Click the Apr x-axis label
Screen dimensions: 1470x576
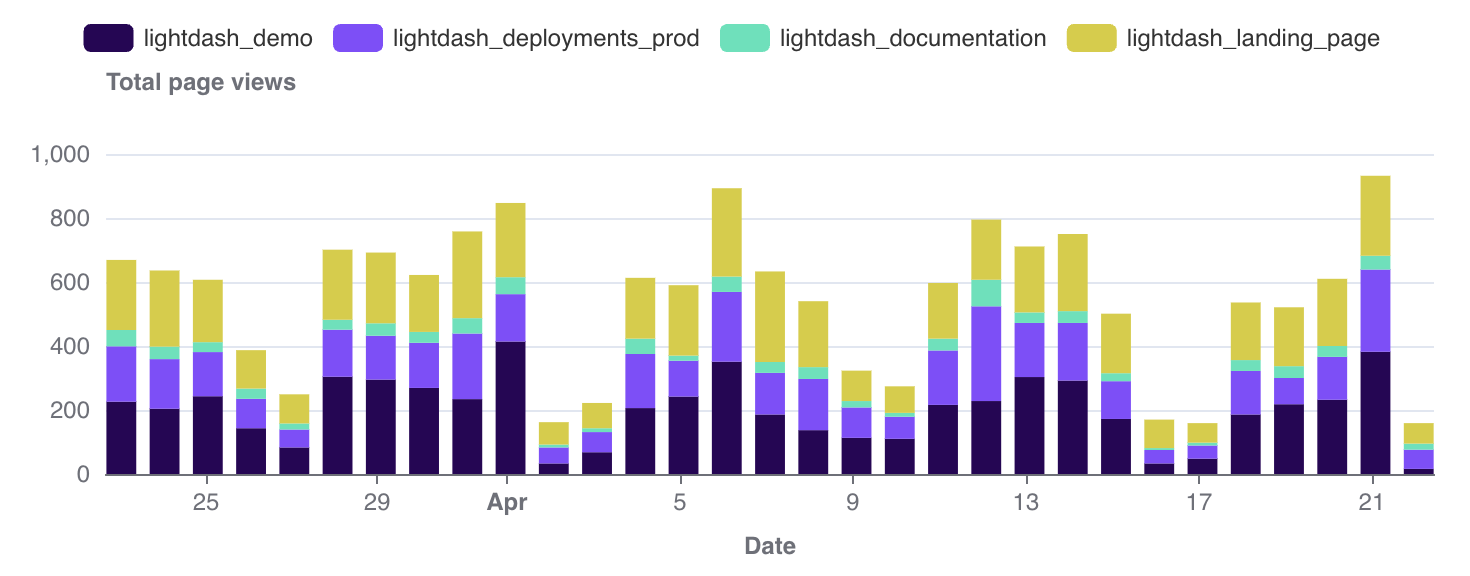pyautogui.click(x=507, y=503)
